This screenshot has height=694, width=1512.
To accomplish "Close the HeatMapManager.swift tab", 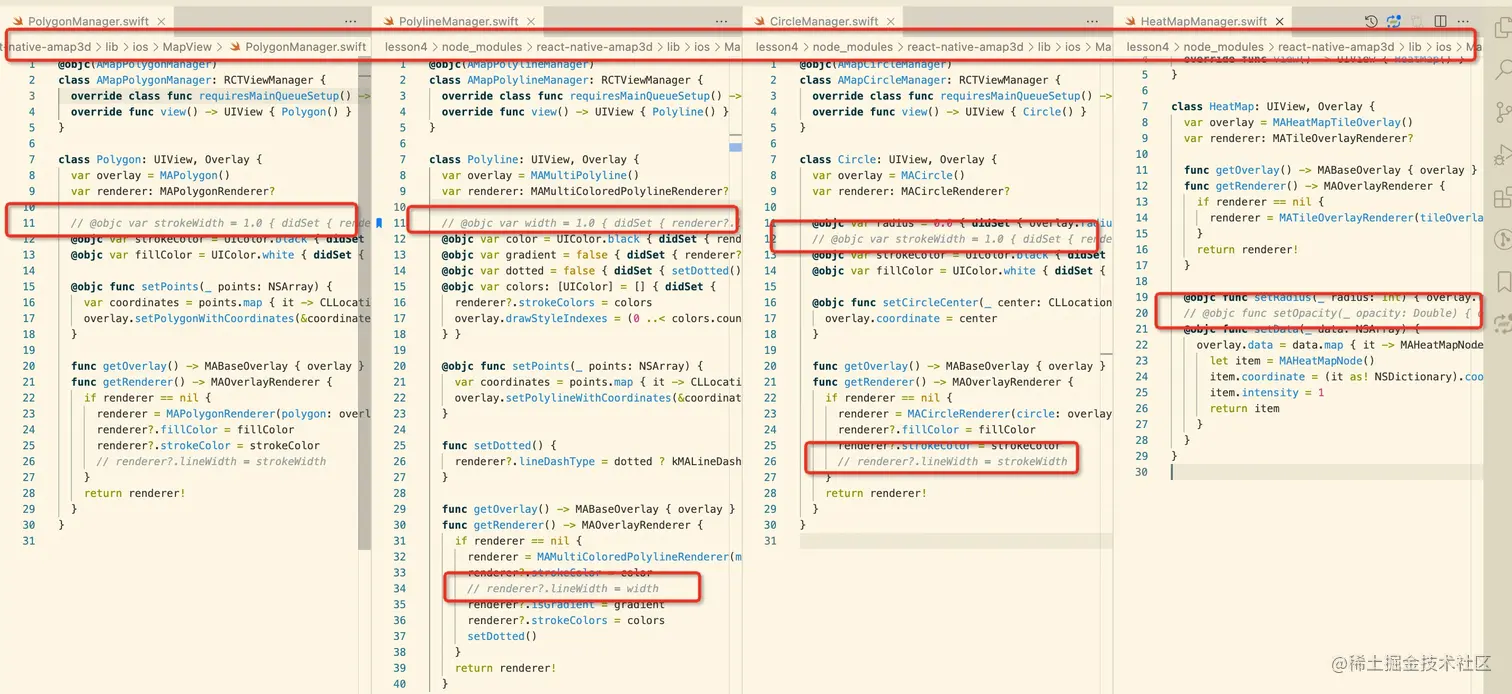I will (x=1279, y=21).
